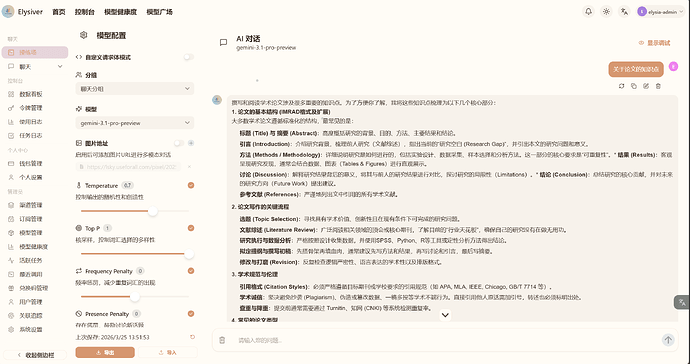
Task: Open 模型管理 in the sidebar
Action: 31,233
